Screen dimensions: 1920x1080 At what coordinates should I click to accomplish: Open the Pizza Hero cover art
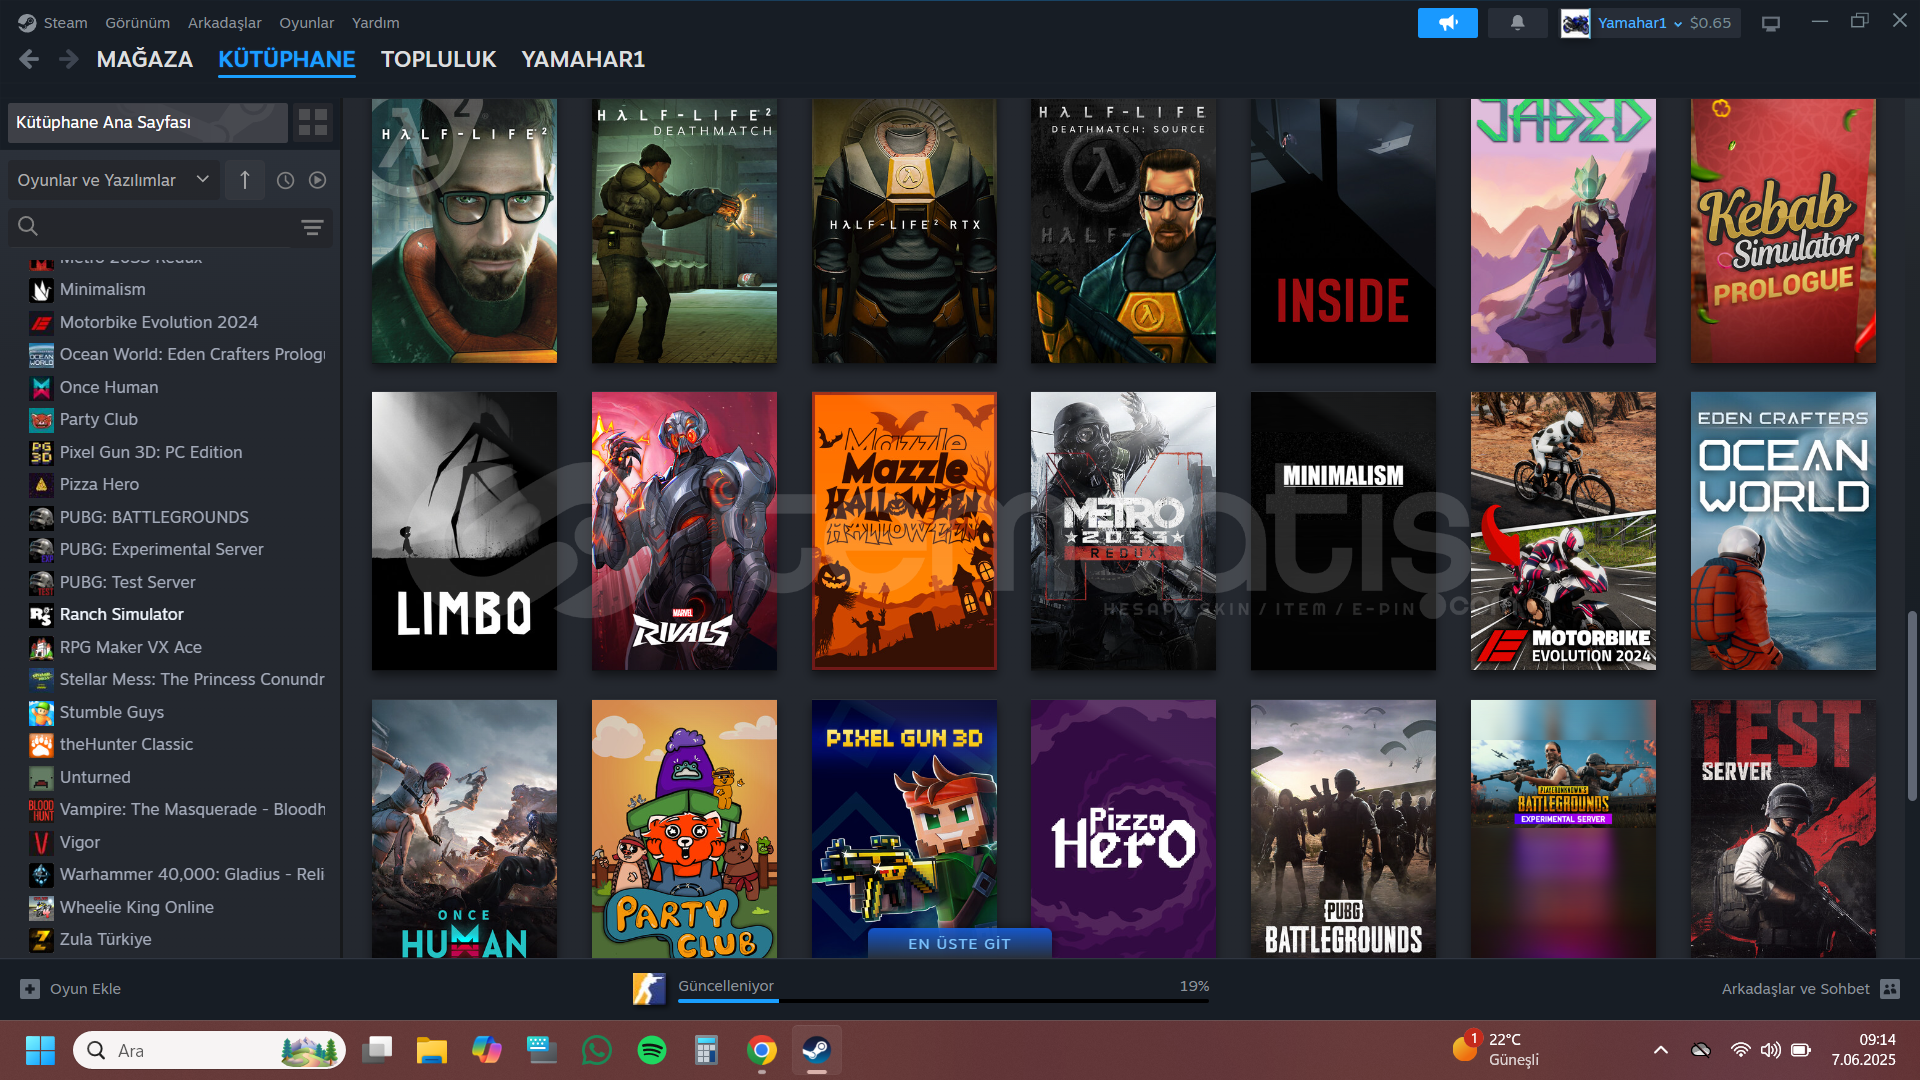coord(1123,829)
